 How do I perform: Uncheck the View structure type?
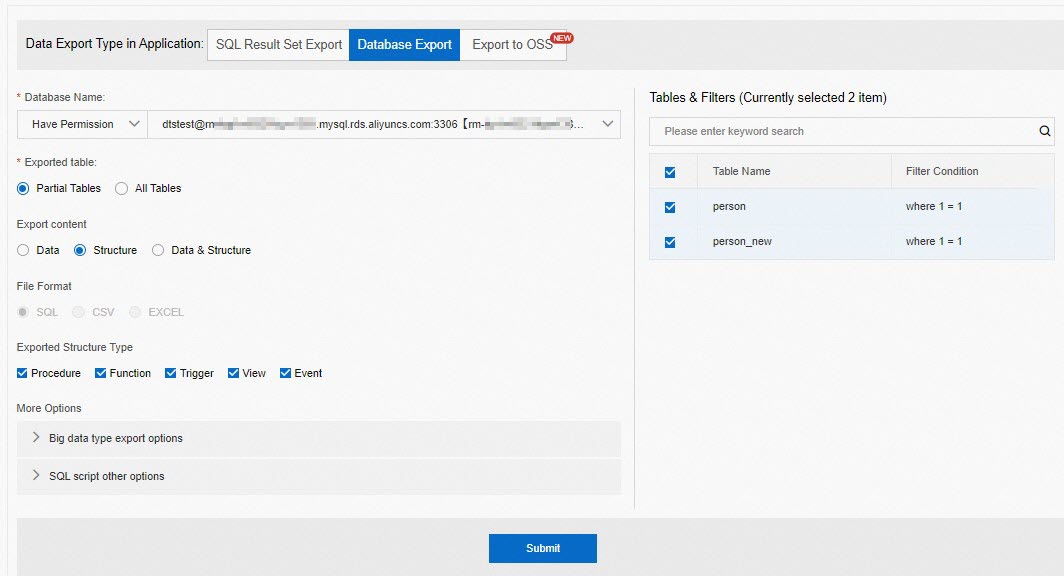233,373
